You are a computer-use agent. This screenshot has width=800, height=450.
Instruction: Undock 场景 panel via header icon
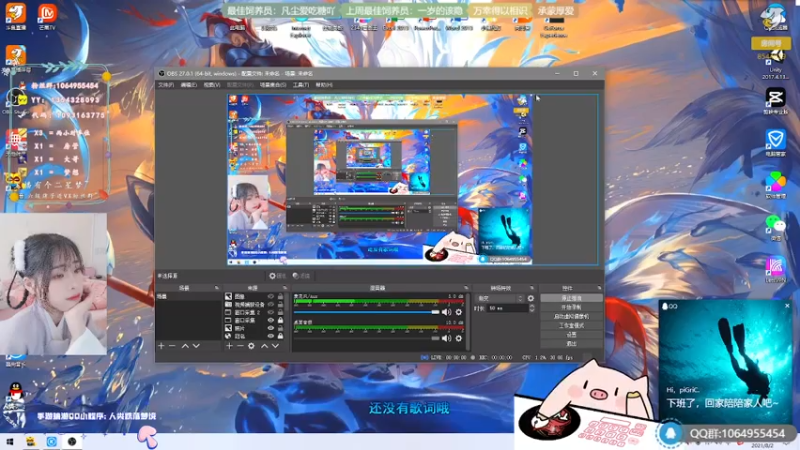(x=217, y=288)
